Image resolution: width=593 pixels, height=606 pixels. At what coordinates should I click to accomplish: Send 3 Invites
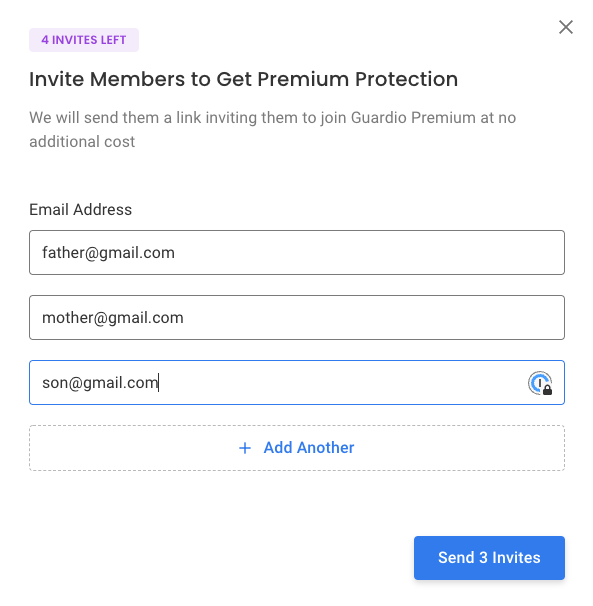[489, 558]
